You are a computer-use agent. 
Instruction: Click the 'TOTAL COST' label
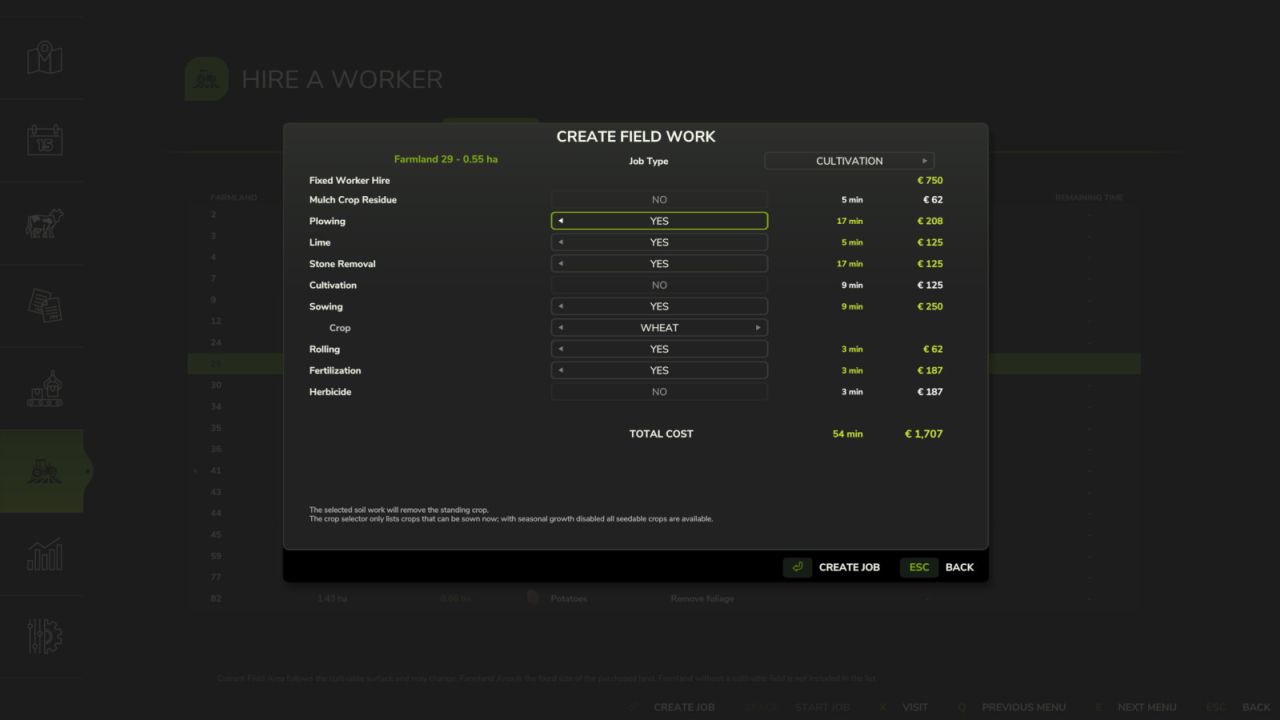tap(661, 434)
